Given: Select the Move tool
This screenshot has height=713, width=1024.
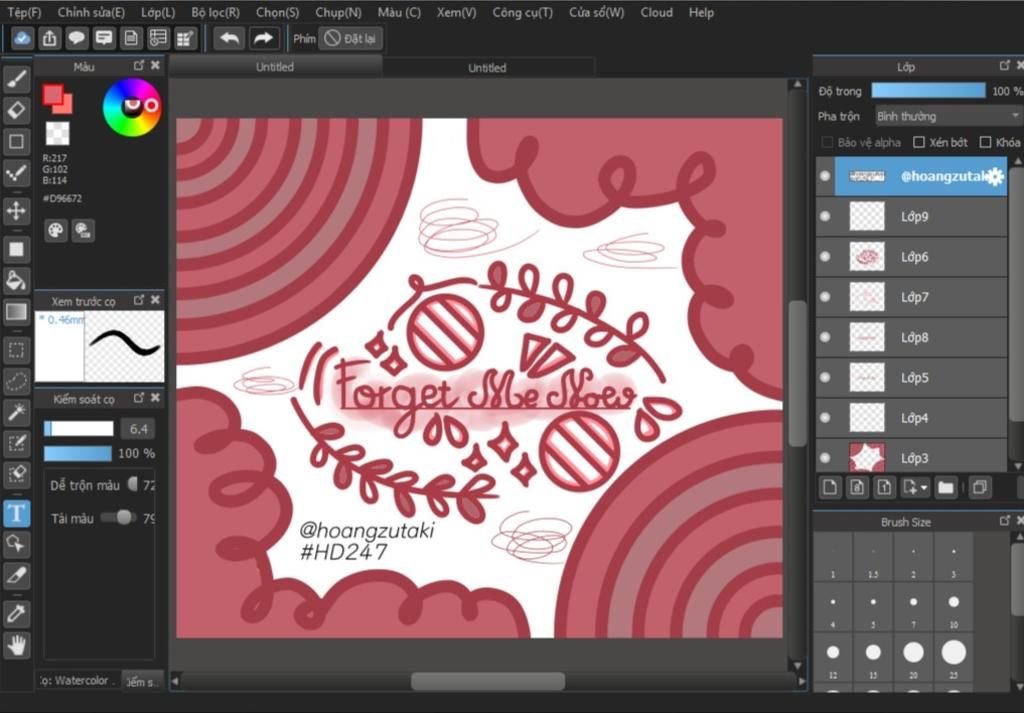Looking at the screenshot, I should point(16,211).
